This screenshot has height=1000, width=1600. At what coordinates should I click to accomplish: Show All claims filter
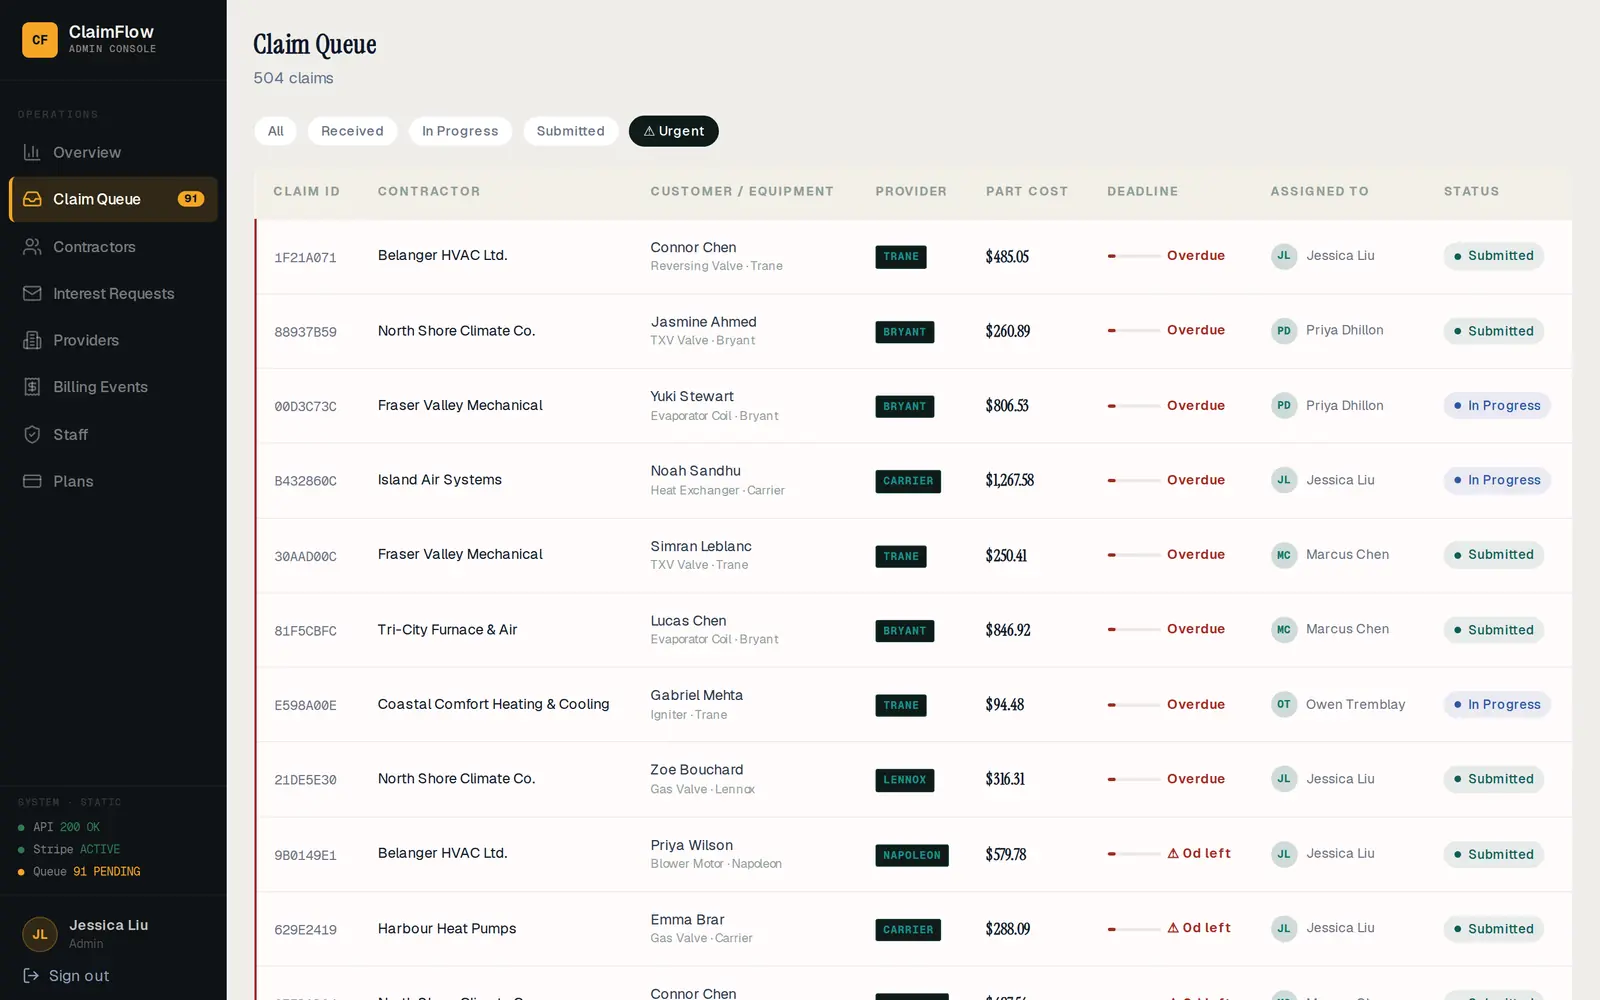coord(276,131)
